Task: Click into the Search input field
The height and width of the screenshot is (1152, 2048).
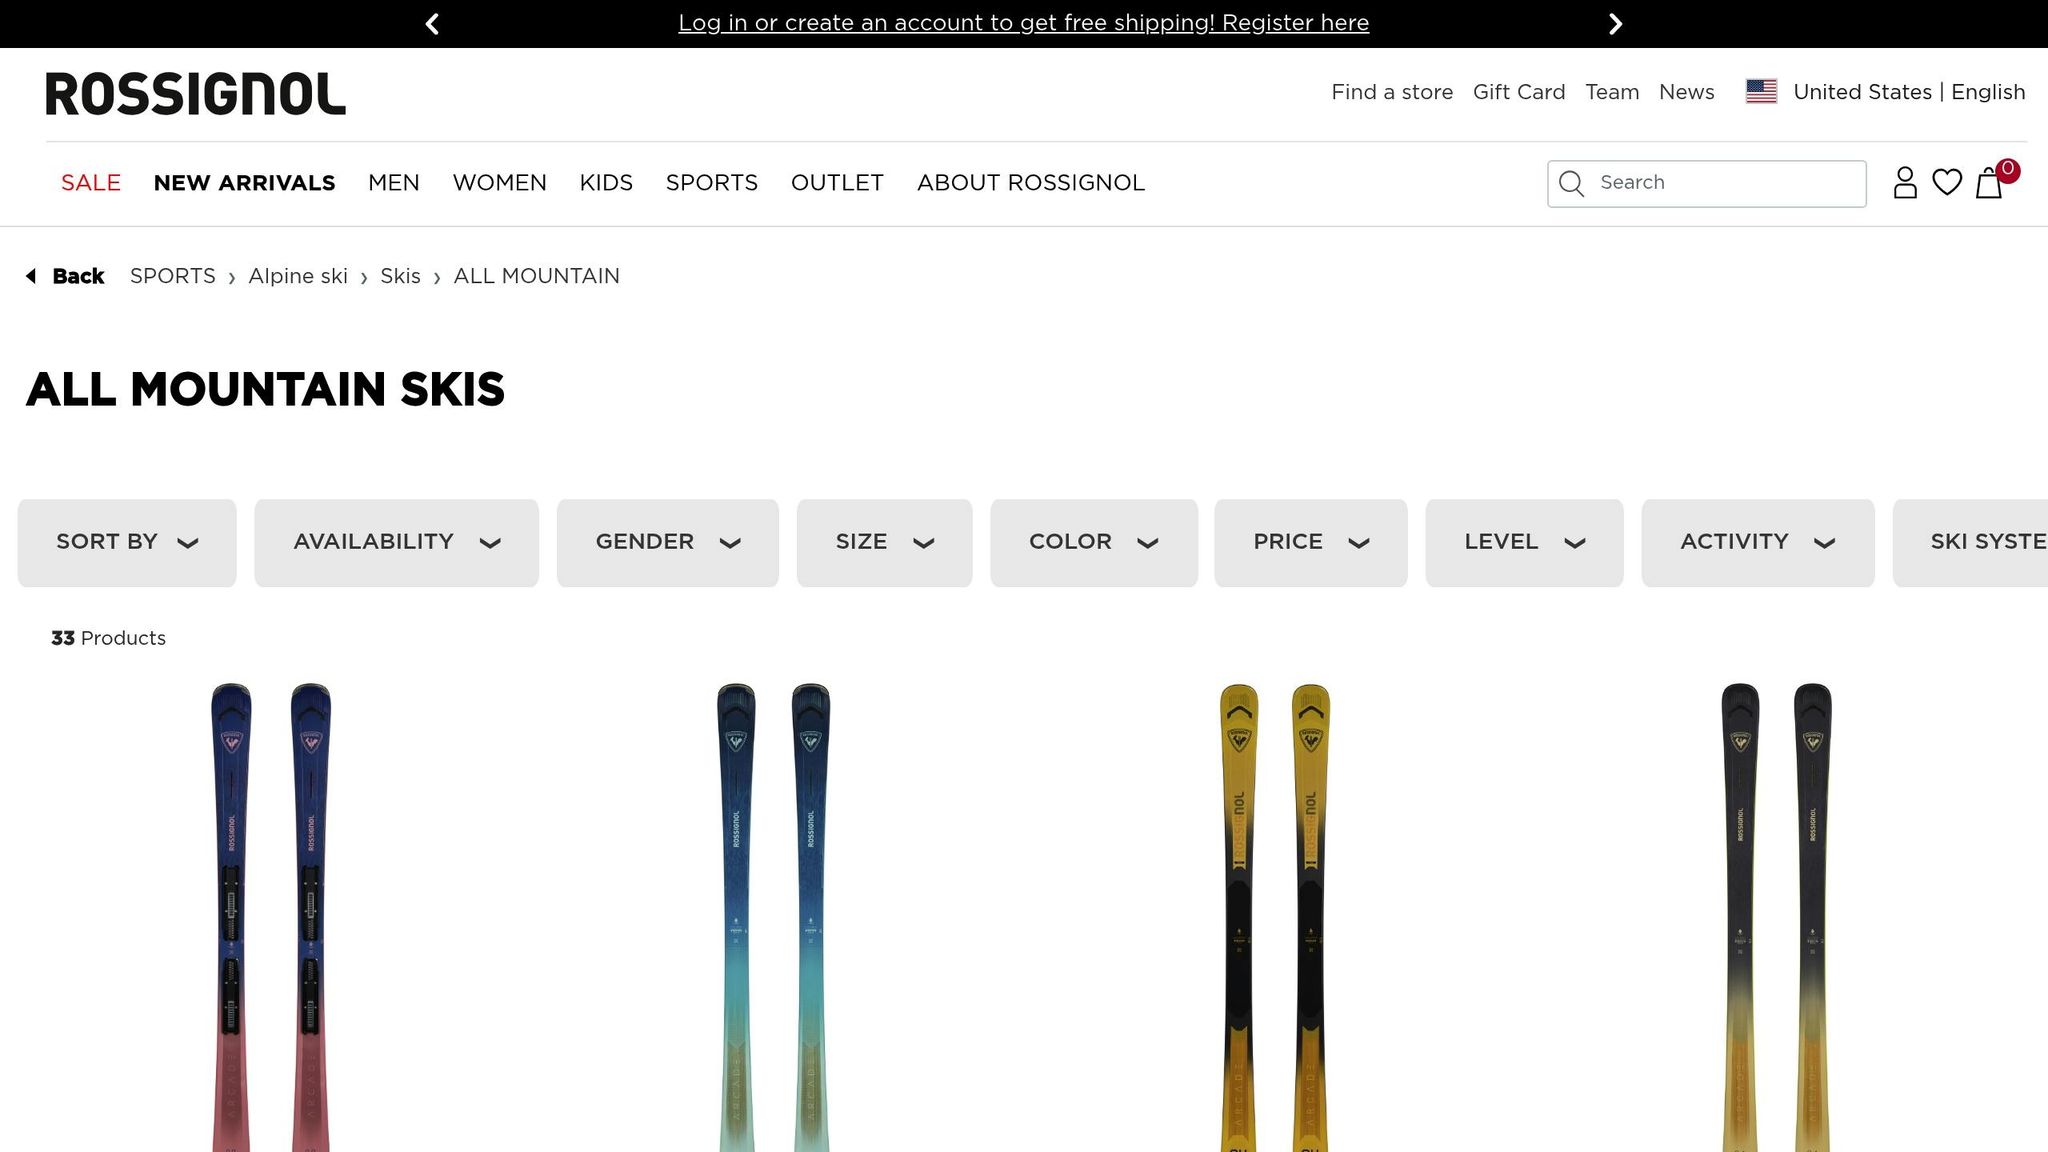Action: point(1707,184)
